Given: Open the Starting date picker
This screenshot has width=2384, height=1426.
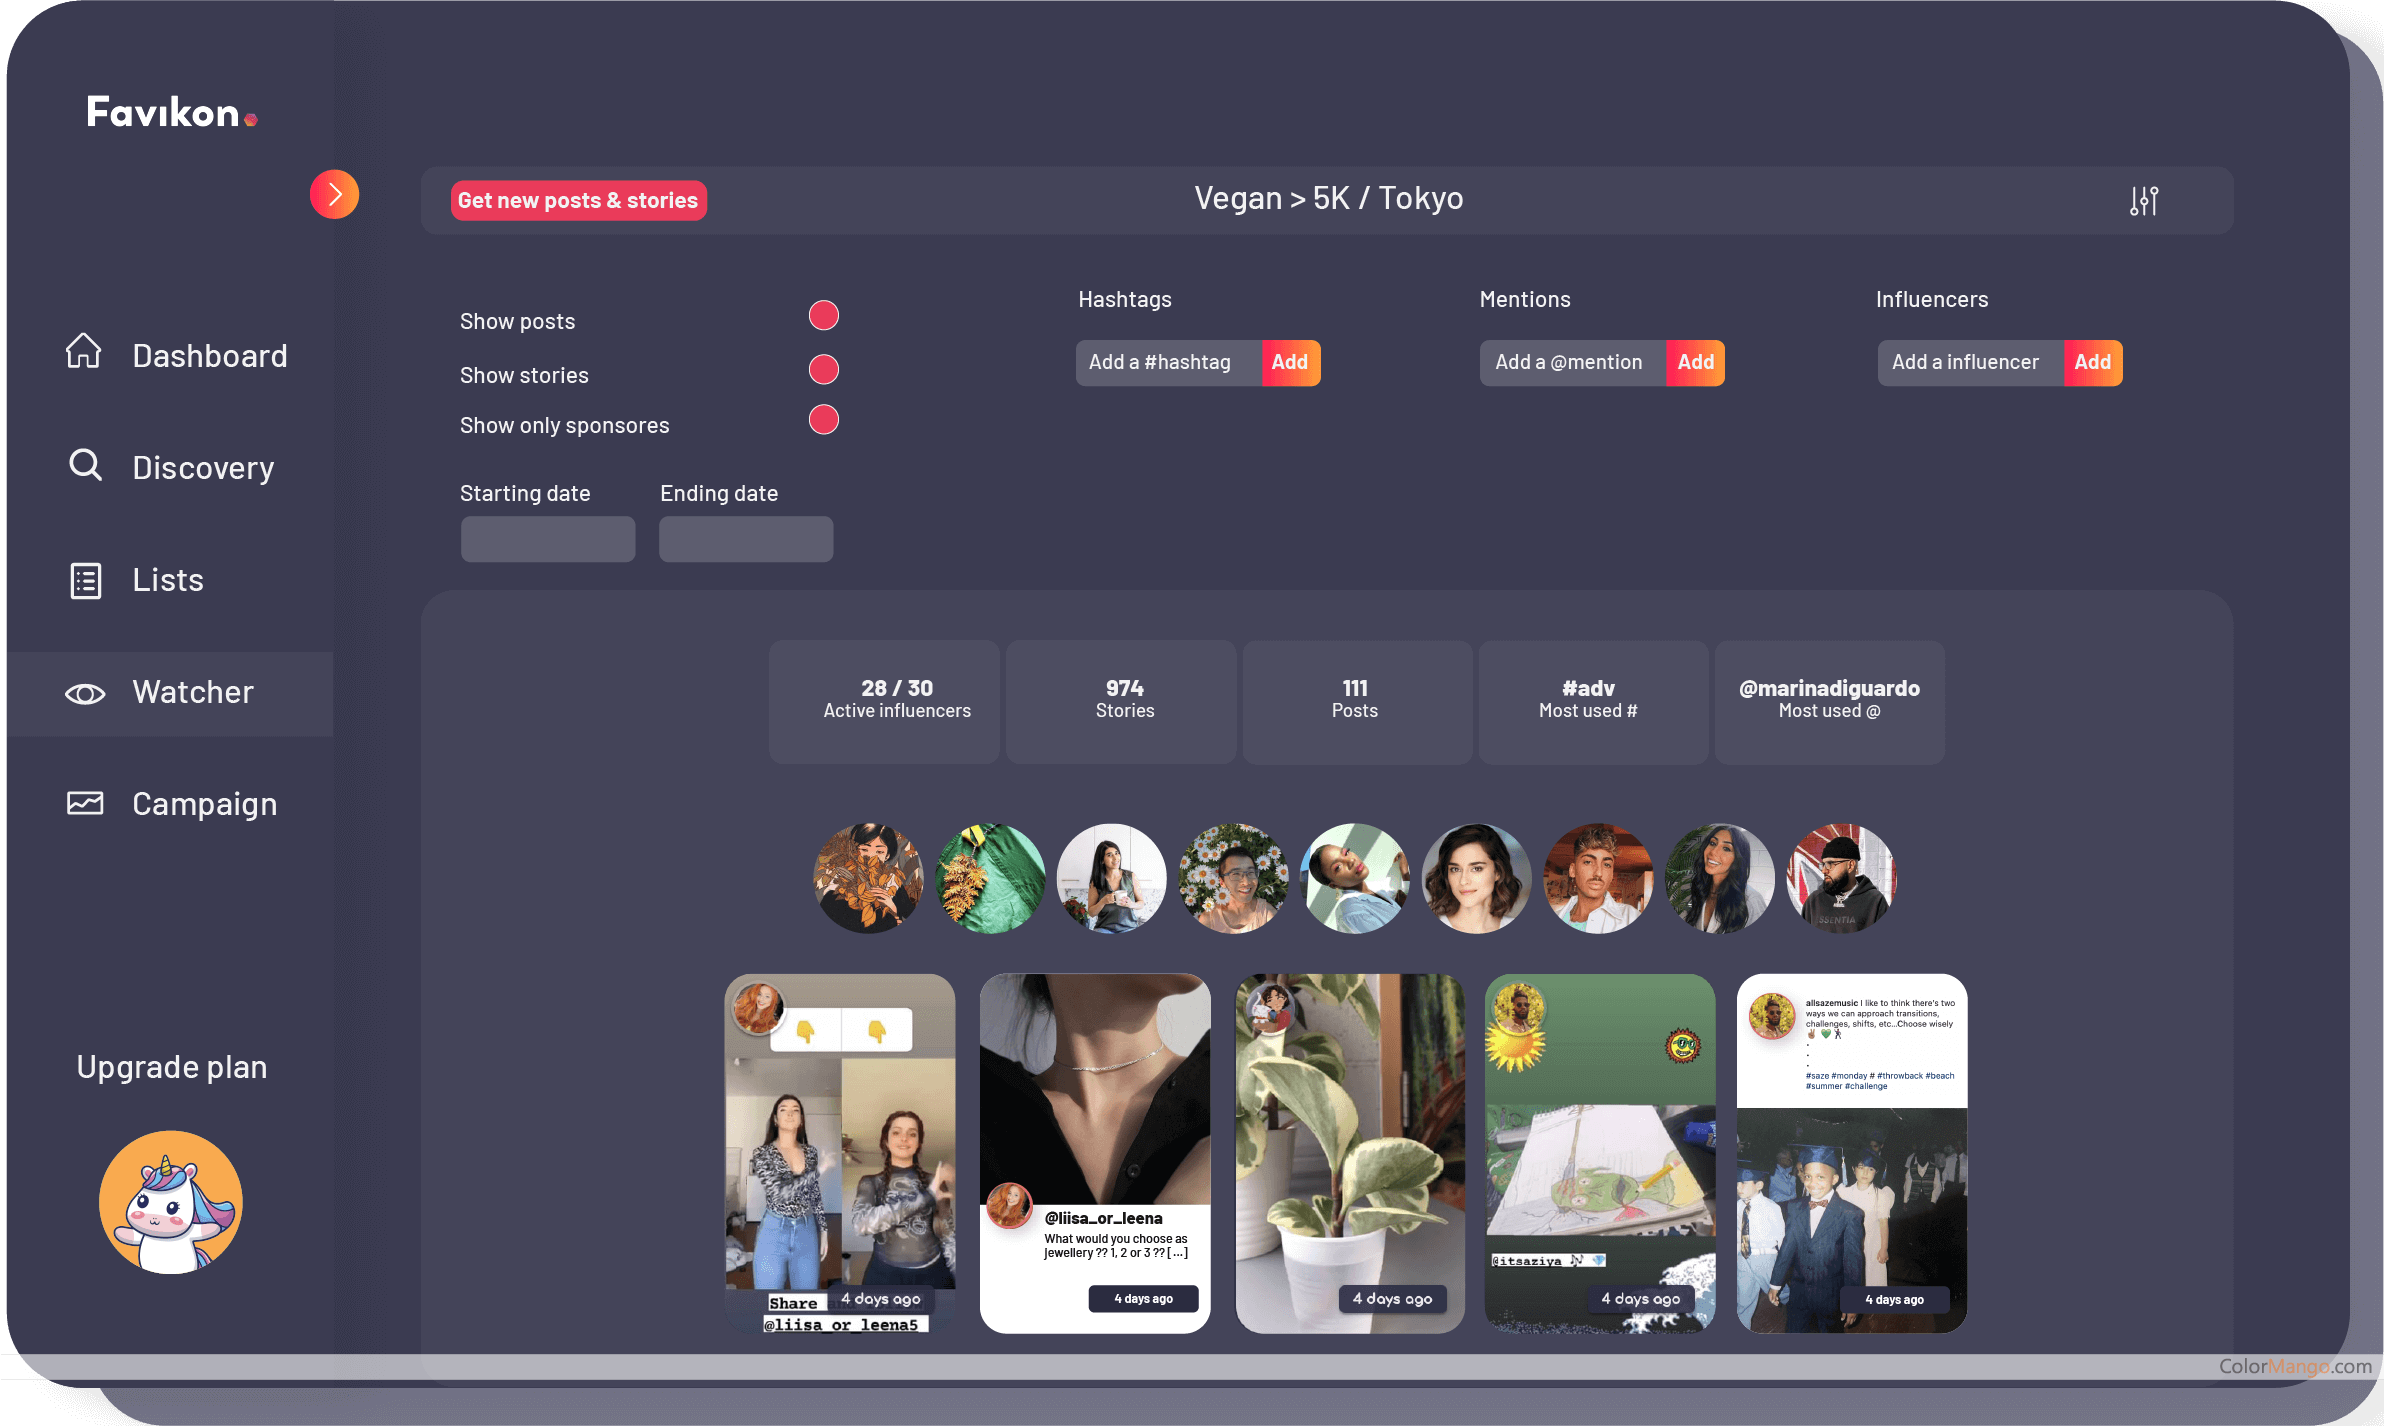Looking at the screenshot, I should 547,539.
